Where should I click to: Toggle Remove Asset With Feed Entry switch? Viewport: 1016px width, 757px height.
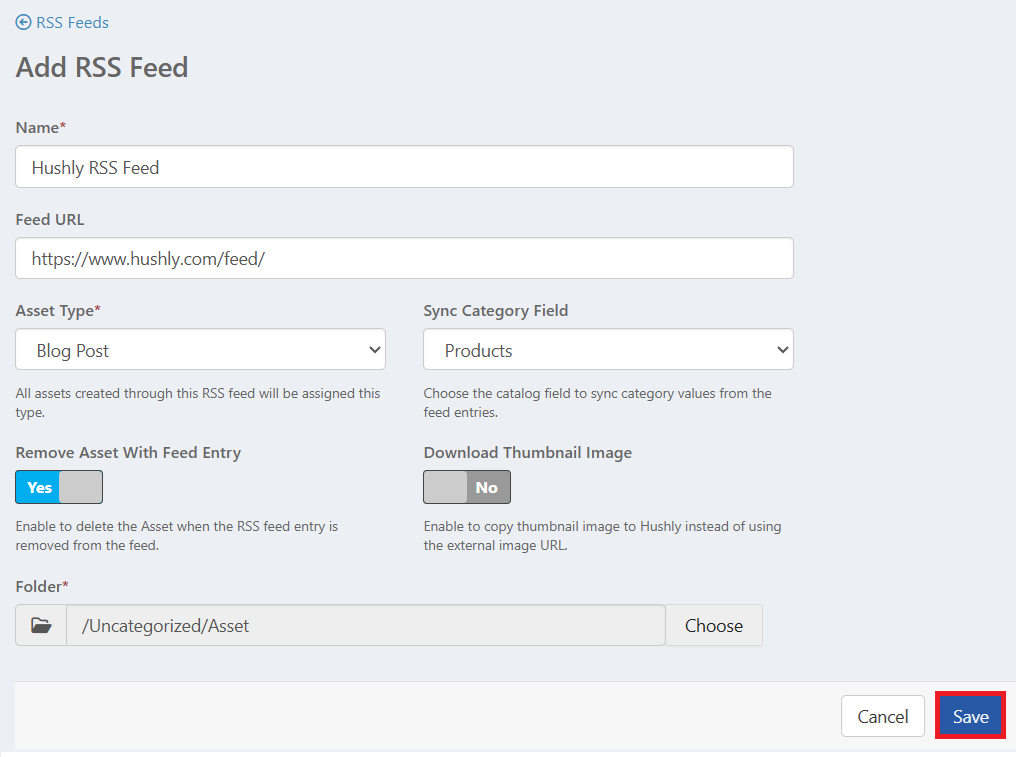pos(59,487)
